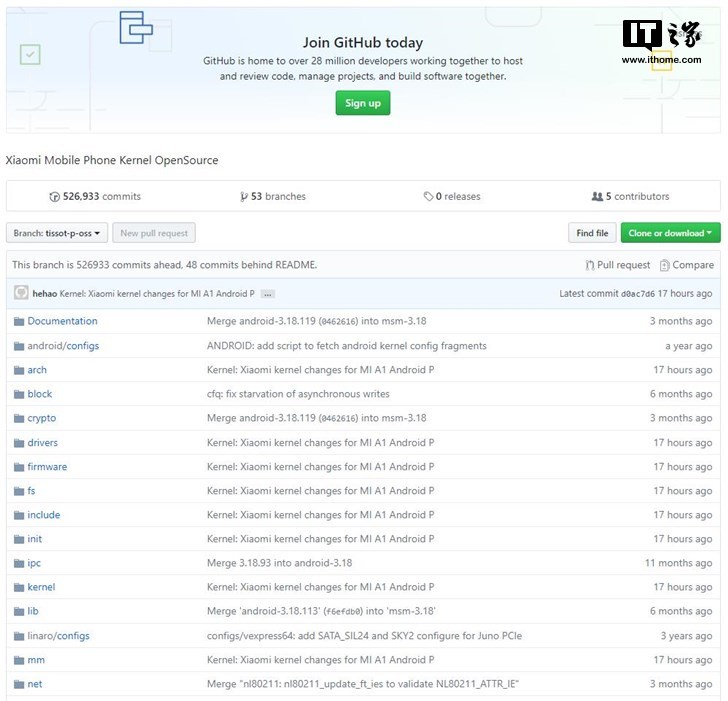728x701 pixels.
Task: Click the '3 years ago' timestamp
Action: pos(686,636)
